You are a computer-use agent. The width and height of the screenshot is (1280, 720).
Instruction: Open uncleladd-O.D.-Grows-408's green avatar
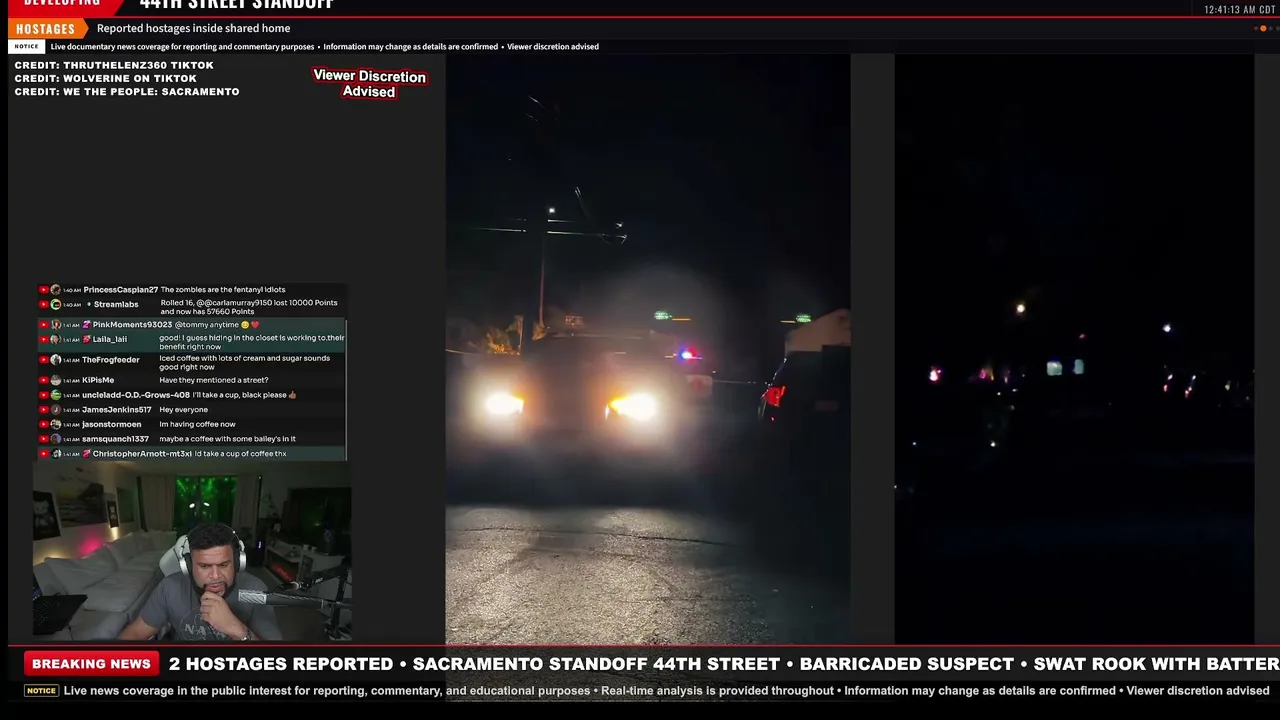[56, 395]
